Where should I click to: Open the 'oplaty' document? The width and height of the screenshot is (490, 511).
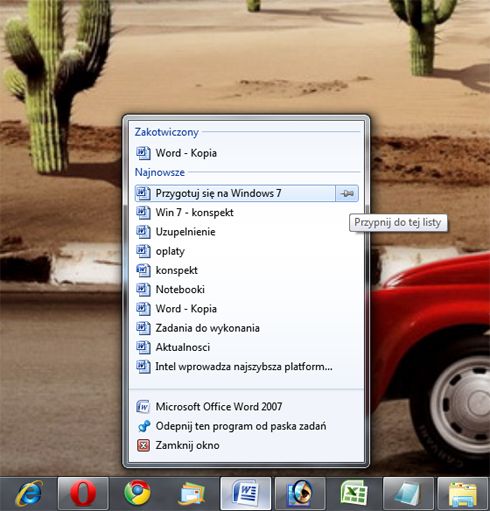[247, 251]
